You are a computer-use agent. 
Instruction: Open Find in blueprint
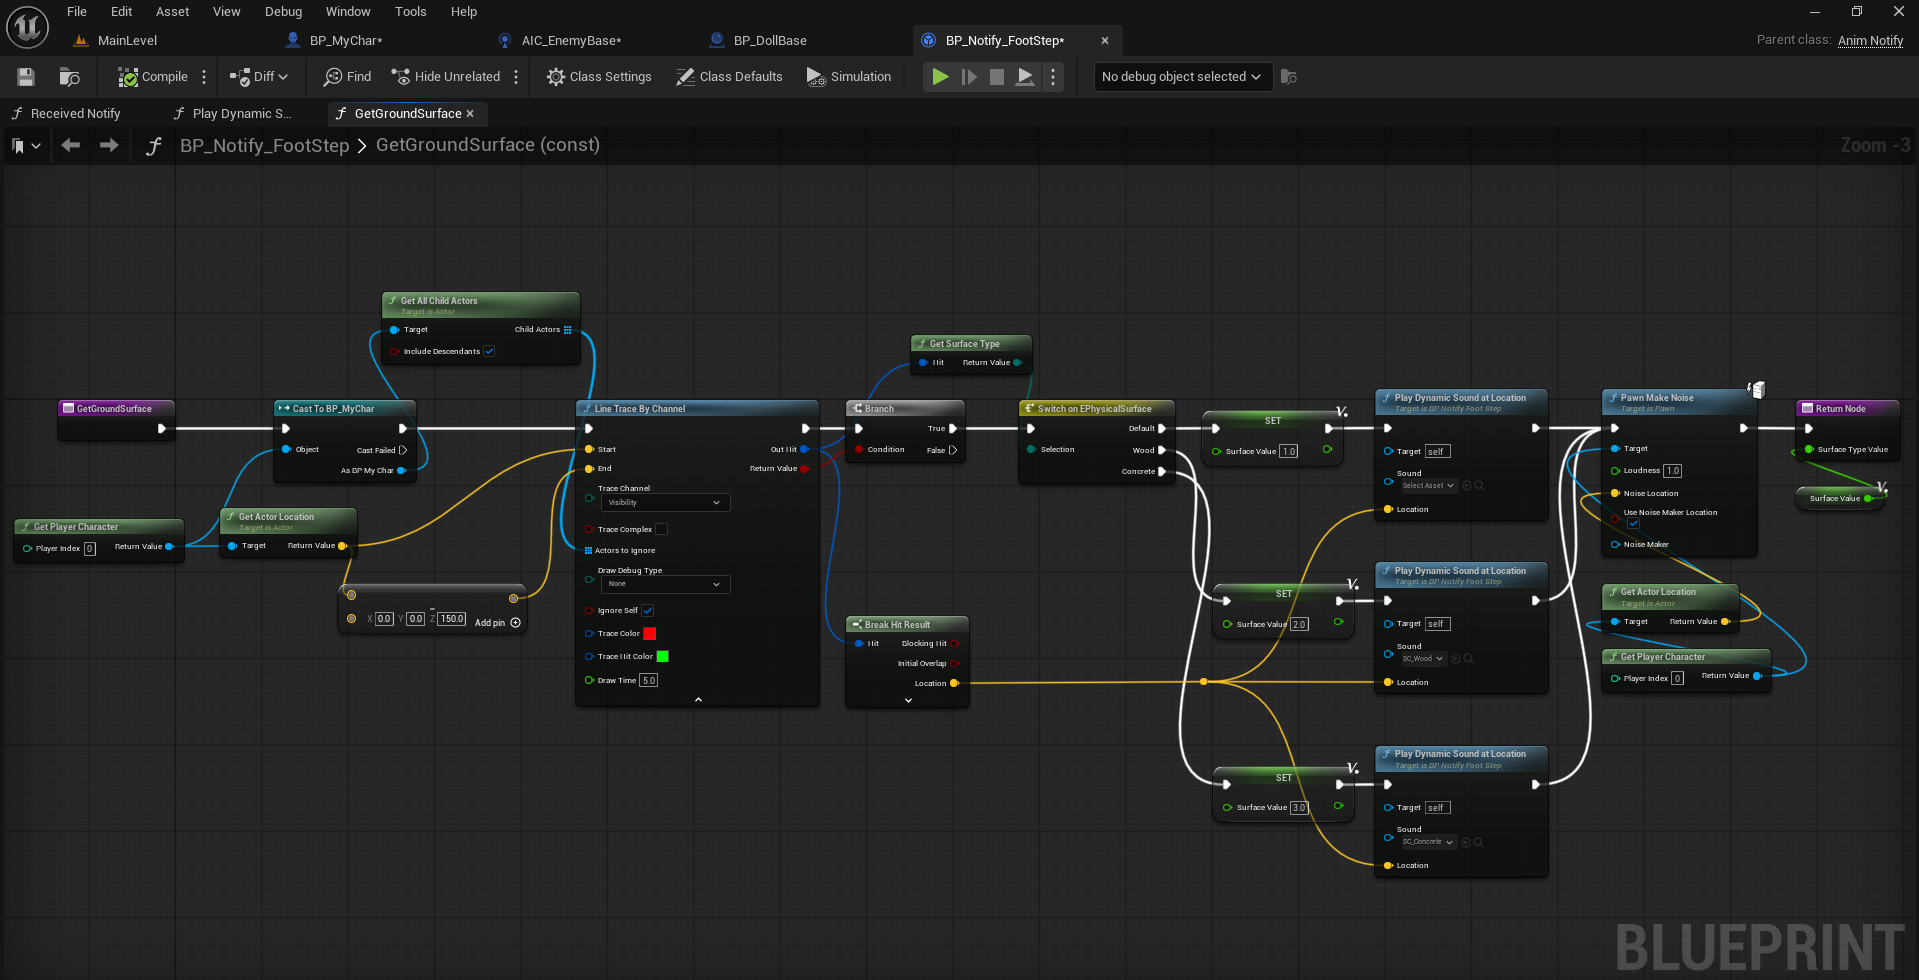tap(347, 77)
